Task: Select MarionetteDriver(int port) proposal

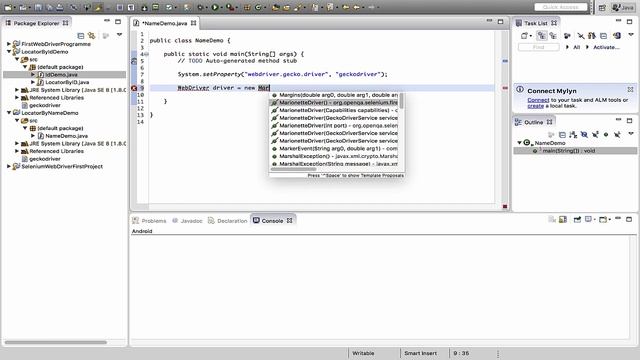Action: coord(334,125)
